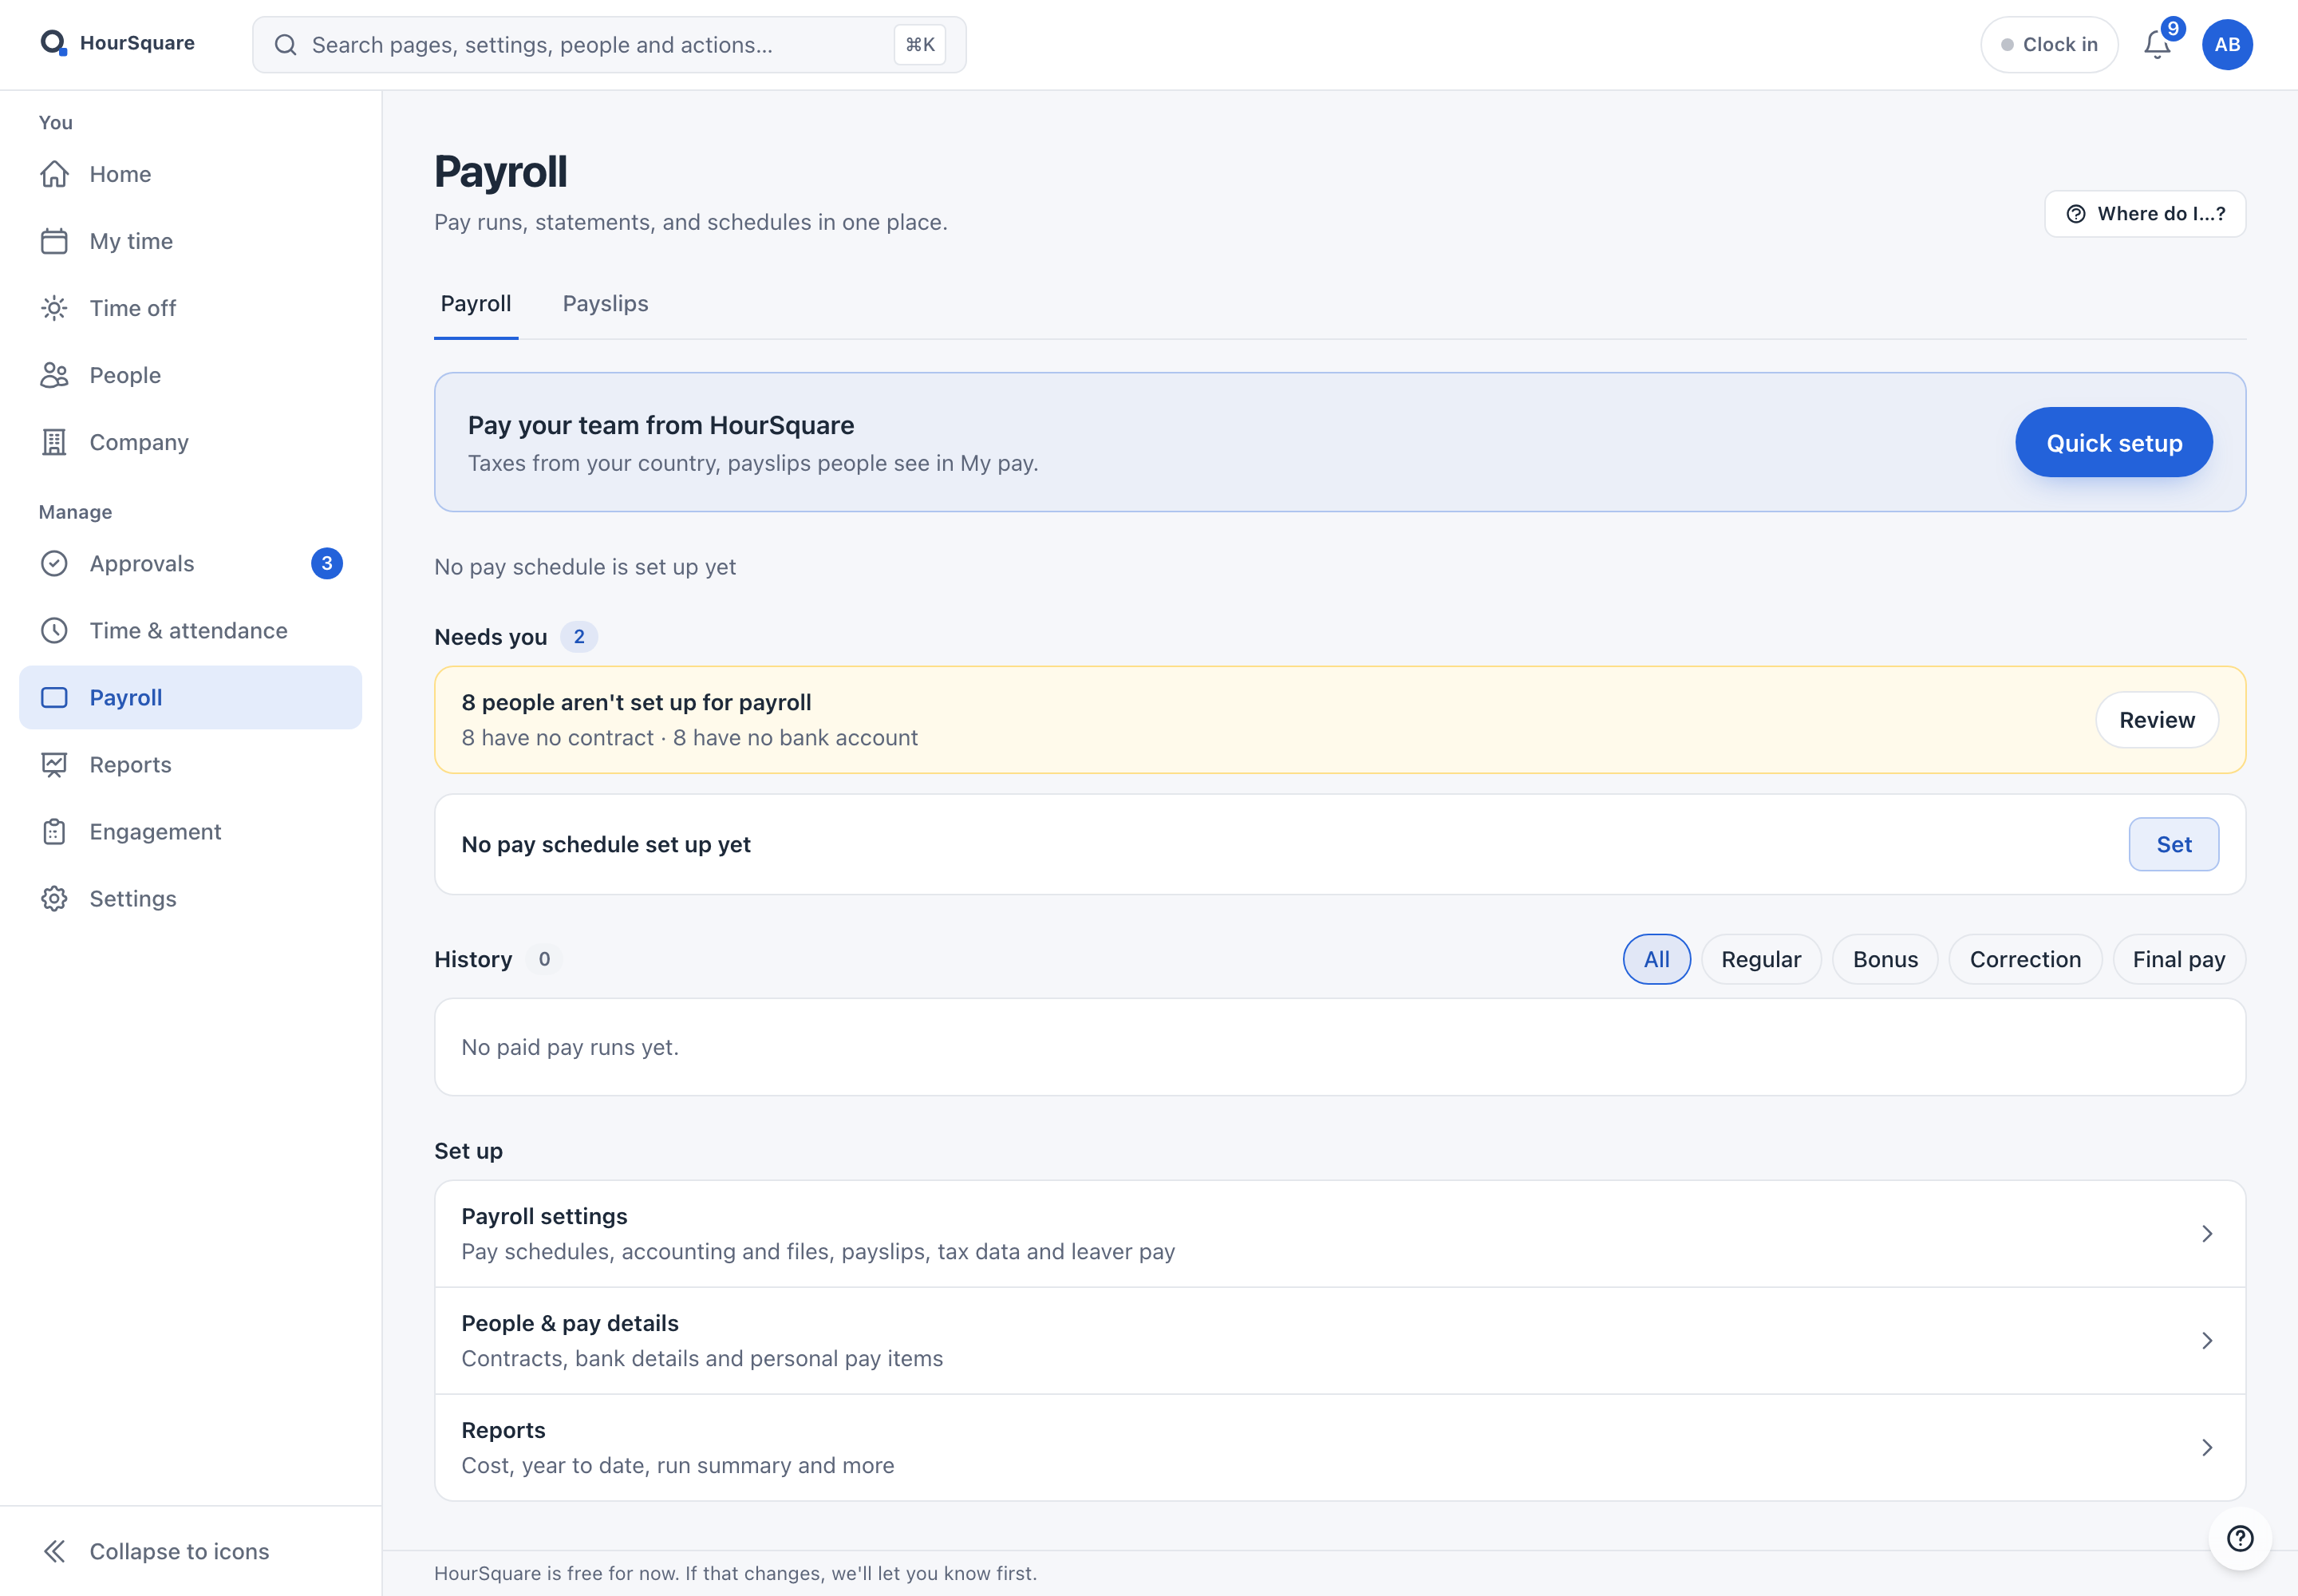This screenshot has height=1596, width=2298.
Task: Focus the search pages input field
Action: coord(609,45)
